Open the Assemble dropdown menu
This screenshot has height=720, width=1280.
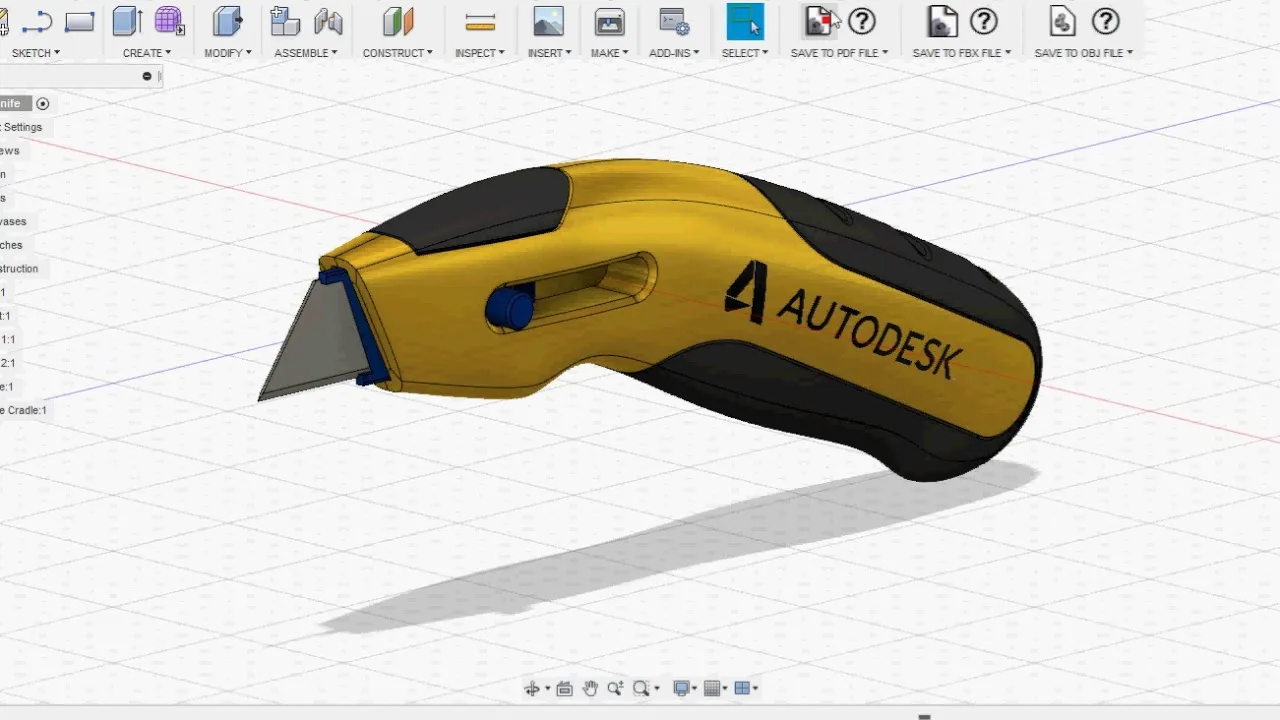pyautogui.click(x=306, y=53)
